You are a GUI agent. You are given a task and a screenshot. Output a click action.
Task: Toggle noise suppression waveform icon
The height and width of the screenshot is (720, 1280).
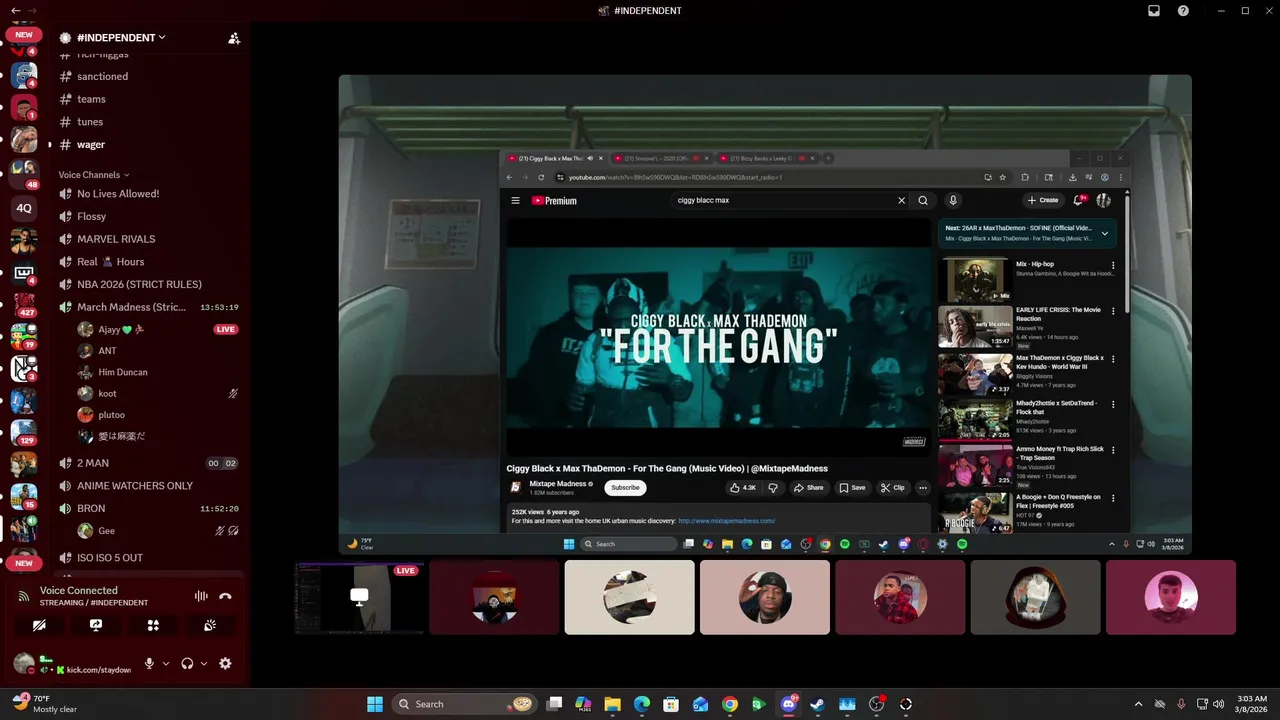click(201, 596)
